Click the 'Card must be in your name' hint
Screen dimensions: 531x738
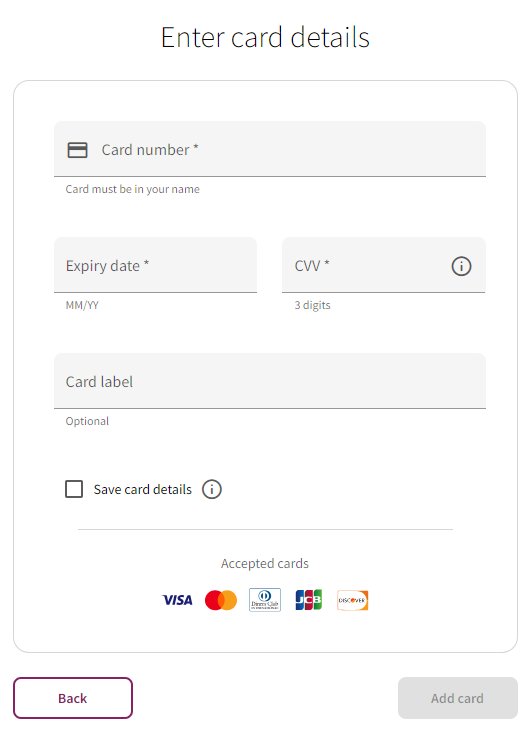click(x=132, y=189)
